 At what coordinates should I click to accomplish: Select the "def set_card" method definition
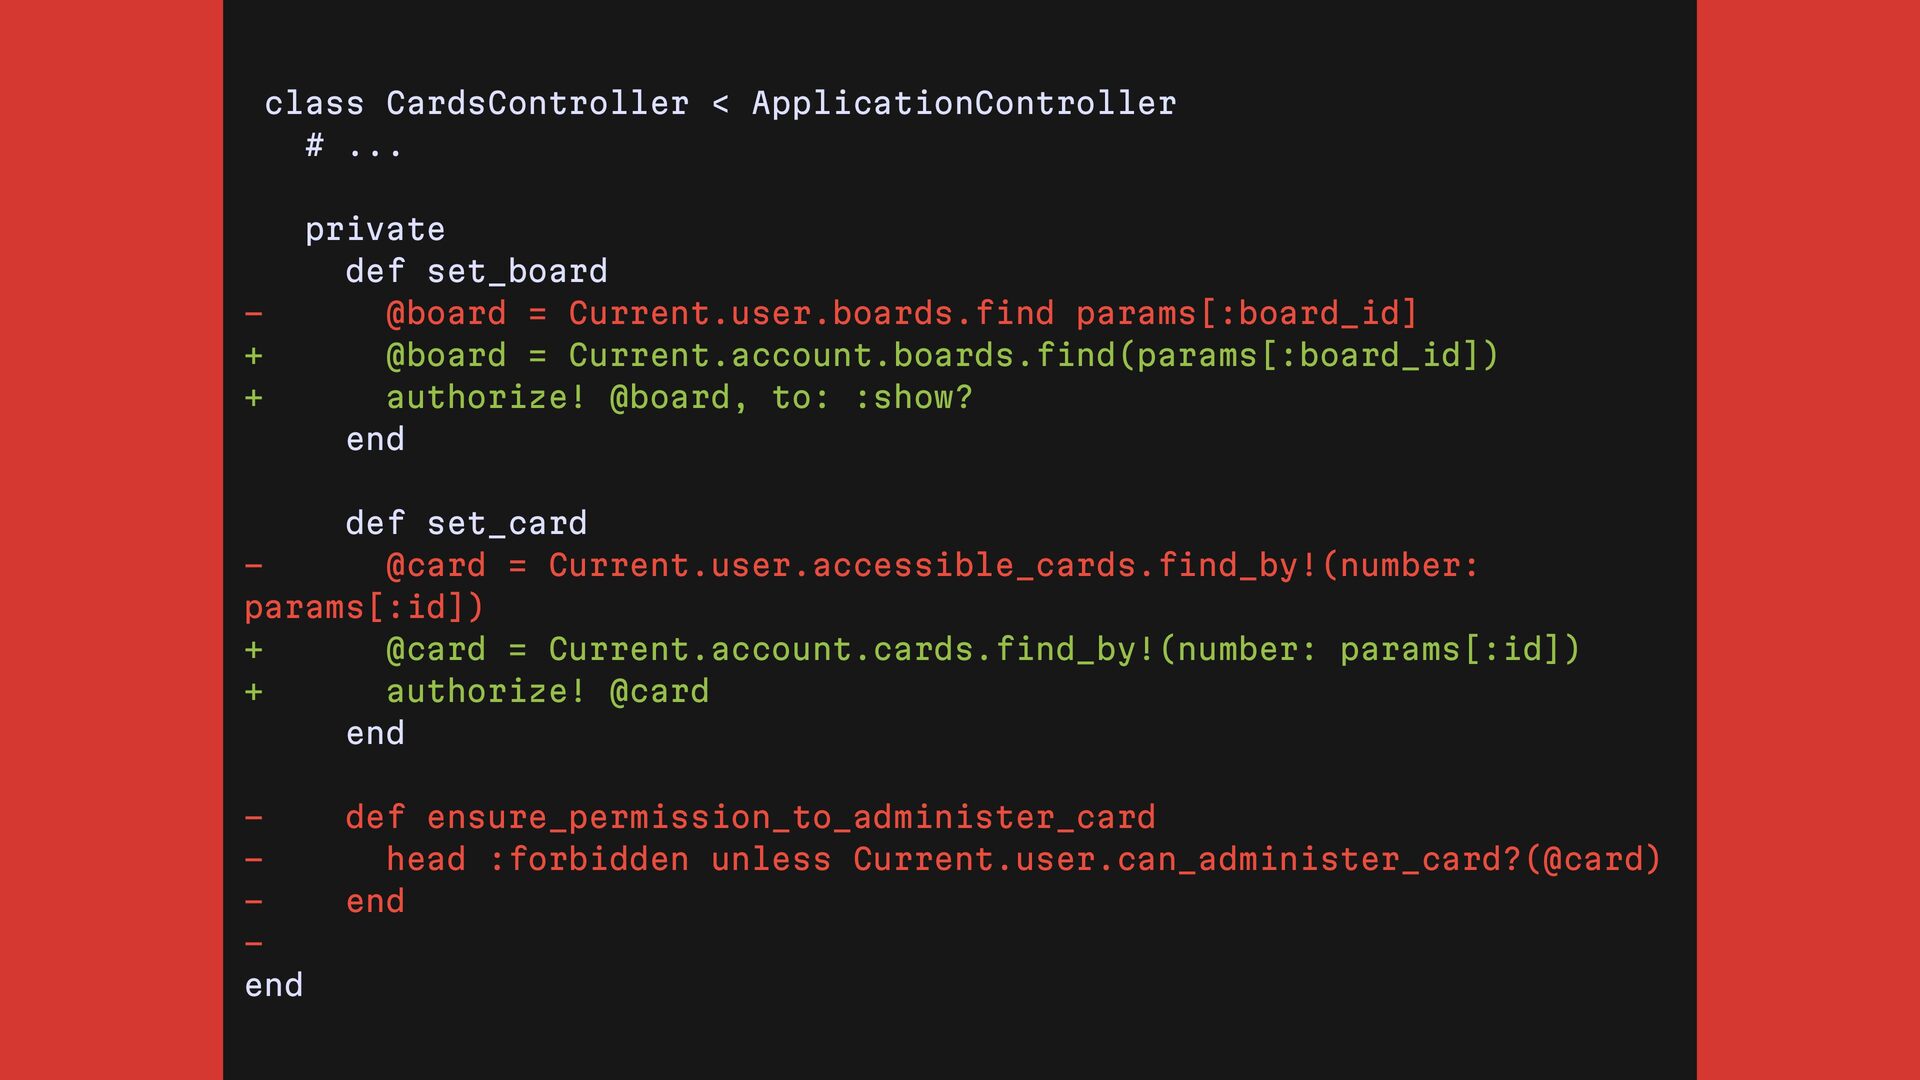coord(466,524)
